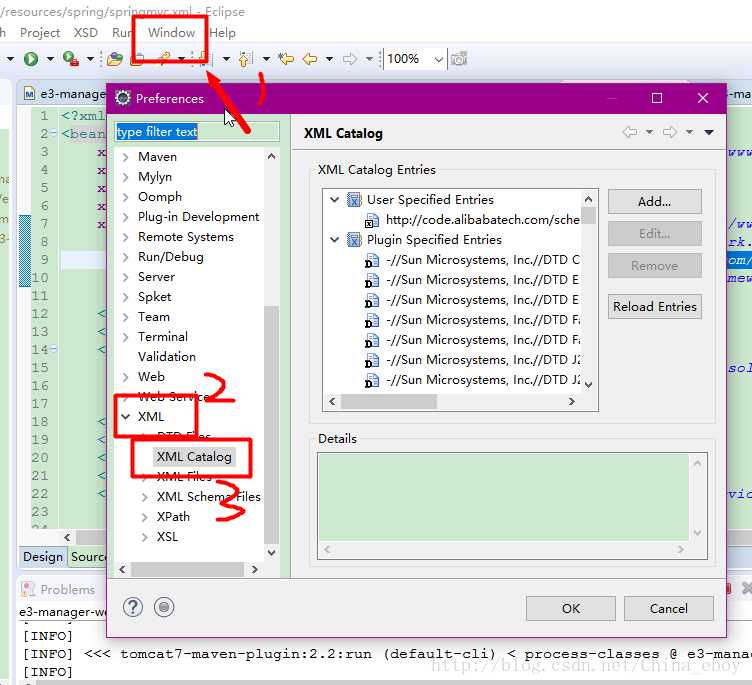The height and width of the screenshot is (685, 752).
Task: Click OK to apply preferences
Action: click(x=571, y=608)
